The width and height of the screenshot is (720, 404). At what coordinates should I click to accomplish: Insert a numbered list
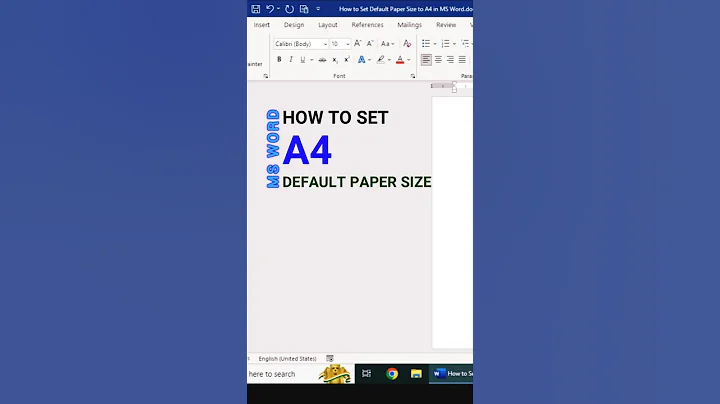click(x=445, y=44)
